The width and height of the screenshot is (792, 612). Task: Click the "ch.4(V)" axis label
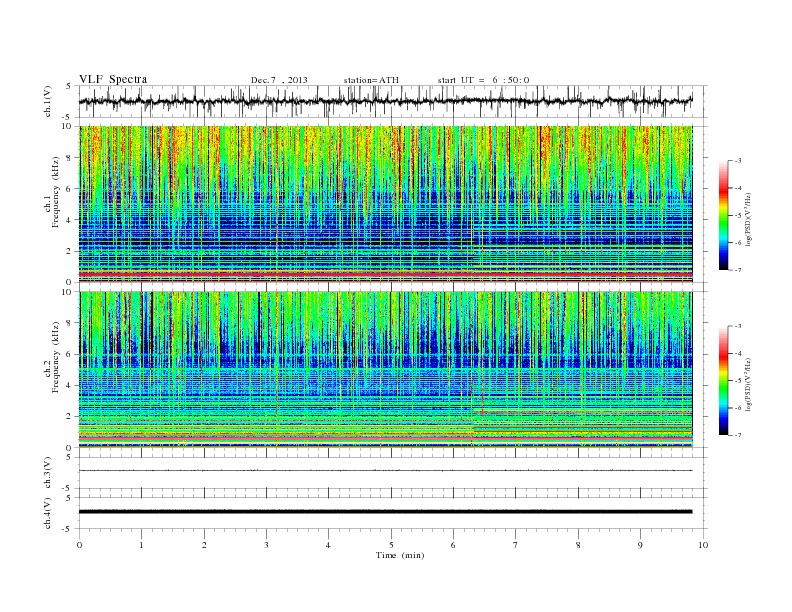[48, 513]
